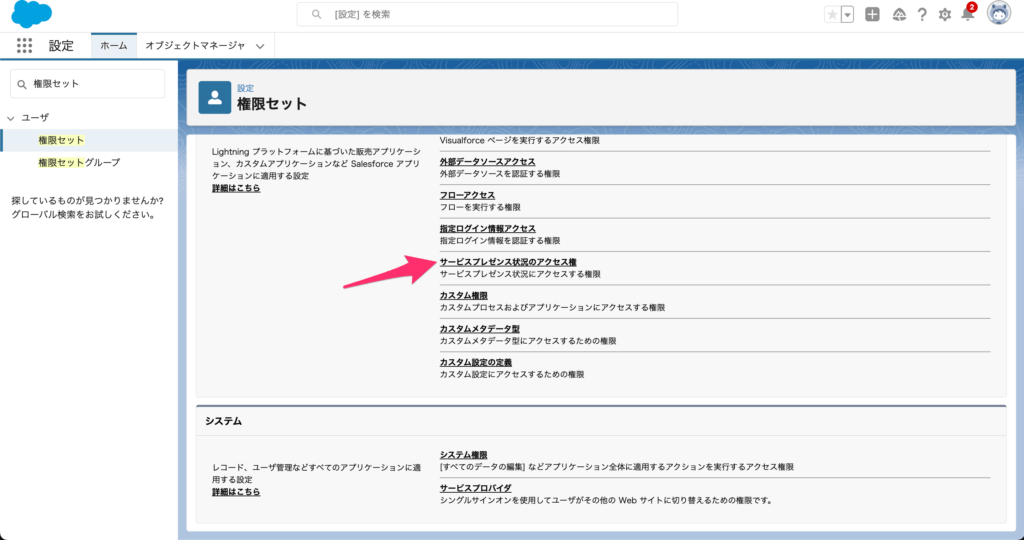Image resolution: width=1024 pixels, height=540 pixels.
Task: Open the setup gear icon
Action: pyautogui.click(x=944, y=14)
